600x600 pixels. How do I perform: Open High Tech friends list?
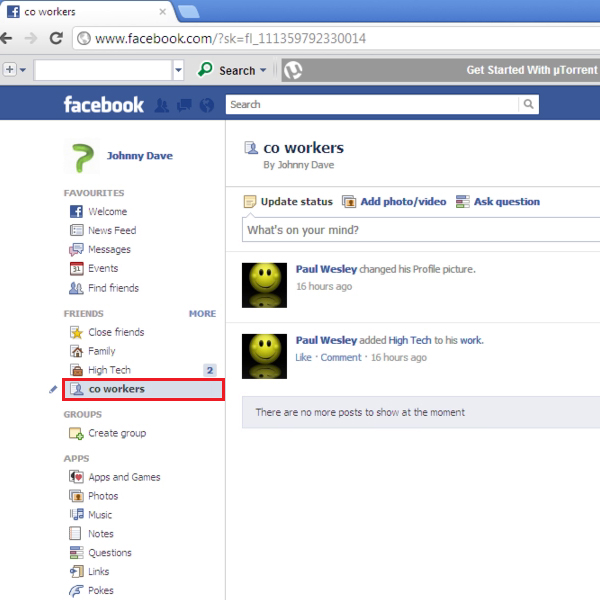(x=109, y=370)
